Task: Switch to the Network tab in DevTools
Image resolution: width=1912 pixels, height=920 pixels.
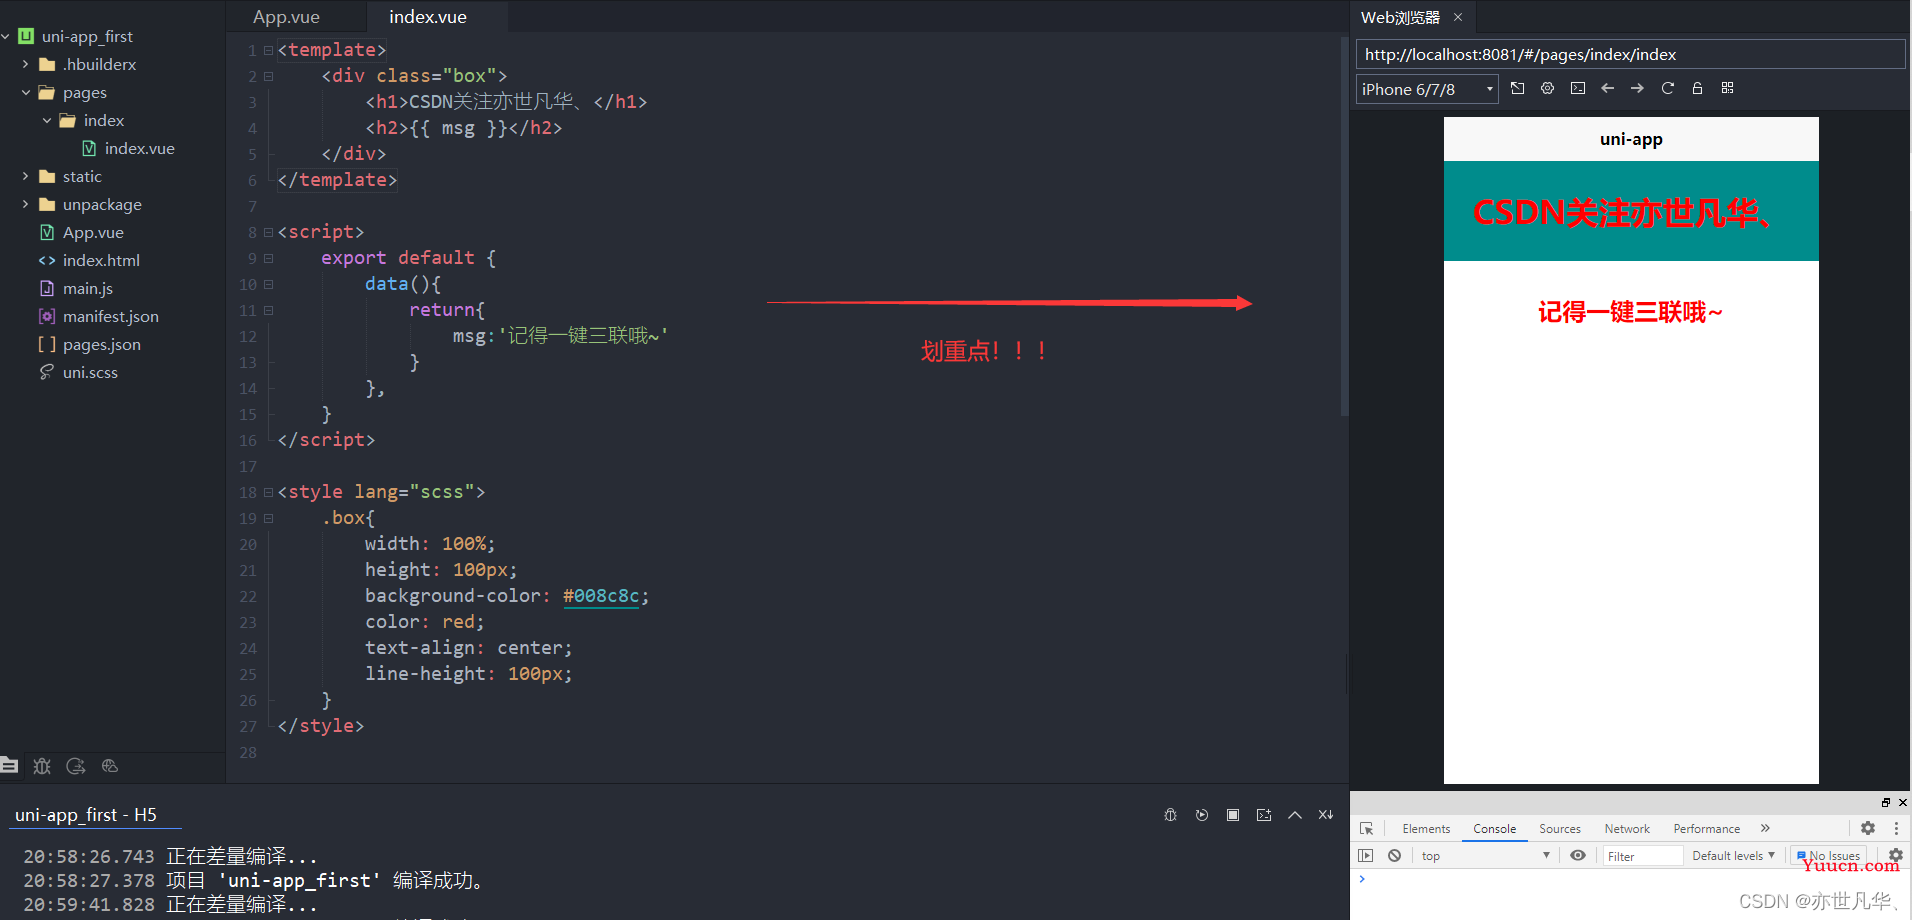Action: [1627, 828]
